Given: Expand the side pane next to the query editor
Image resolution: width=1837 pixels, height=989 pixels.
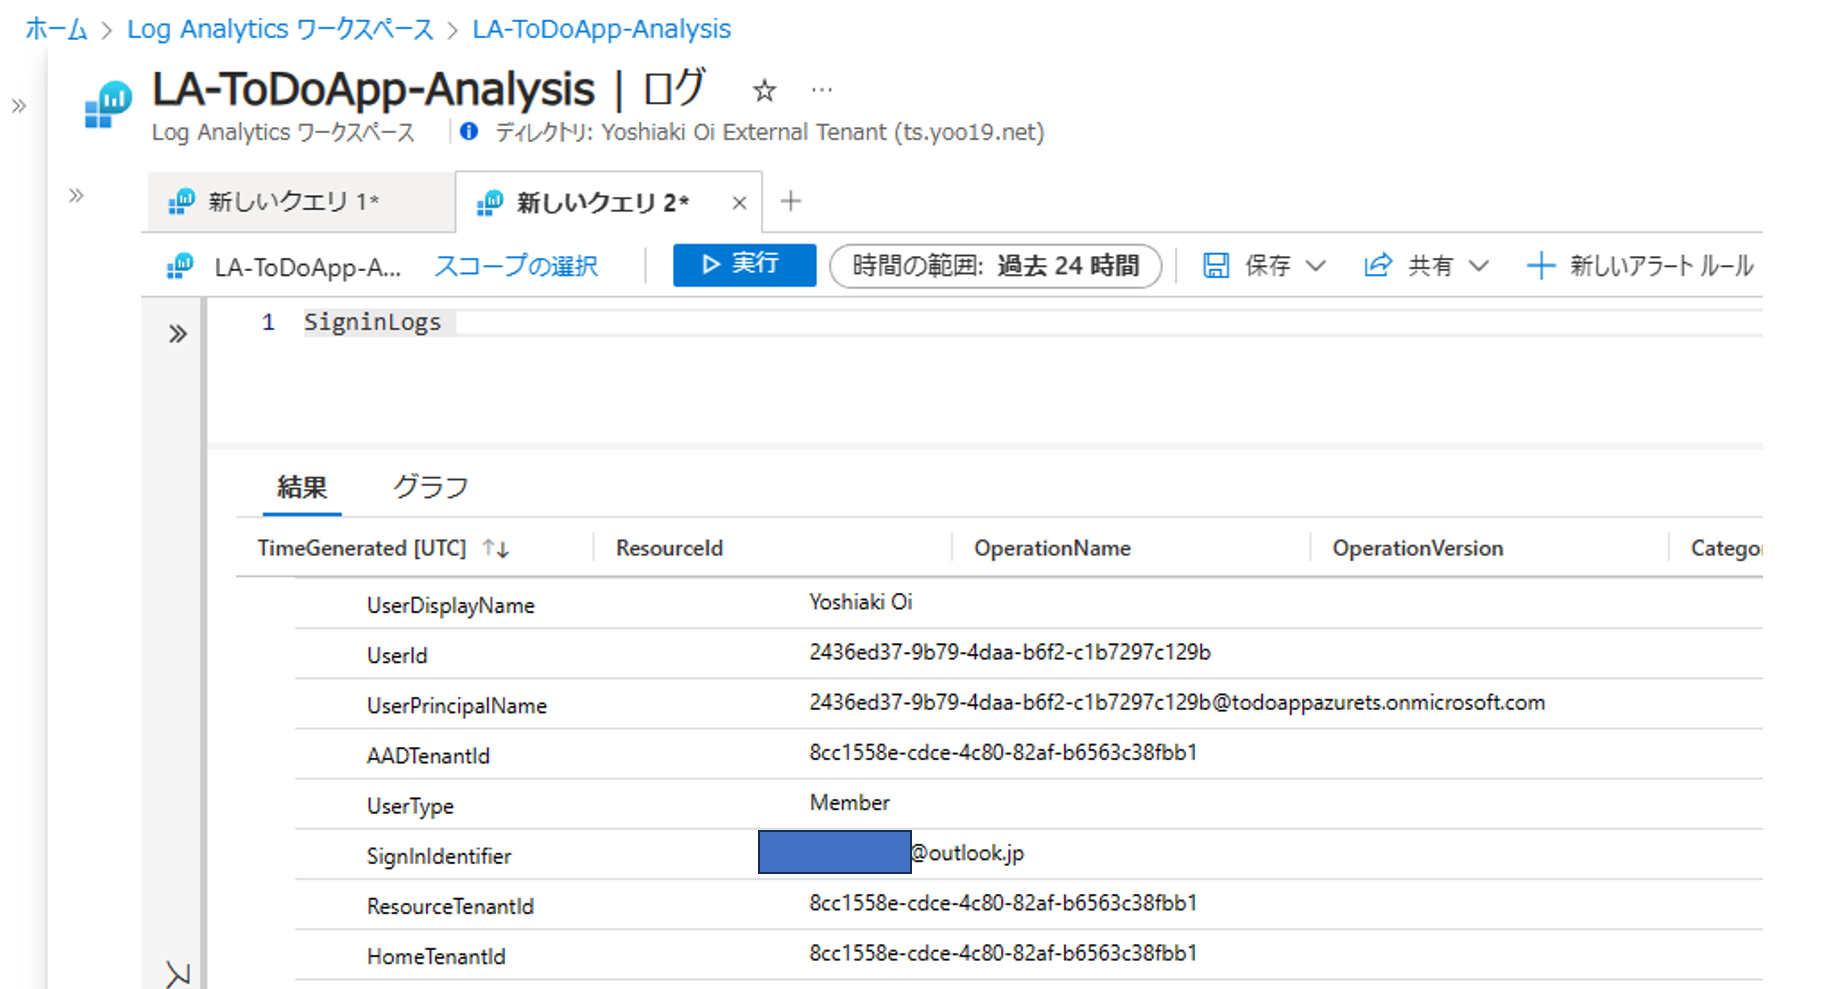Looking at the screenshot, I should tap(177, 334).
